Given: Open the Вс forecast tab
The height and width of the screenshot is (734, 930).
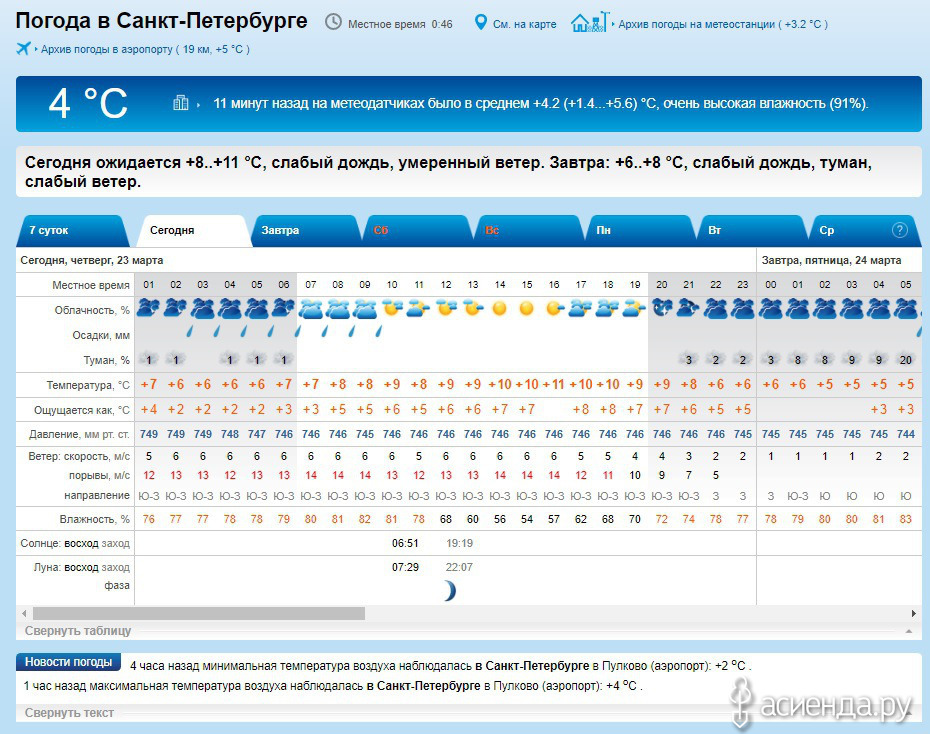Looking at the screenshot, I should 529,231.
